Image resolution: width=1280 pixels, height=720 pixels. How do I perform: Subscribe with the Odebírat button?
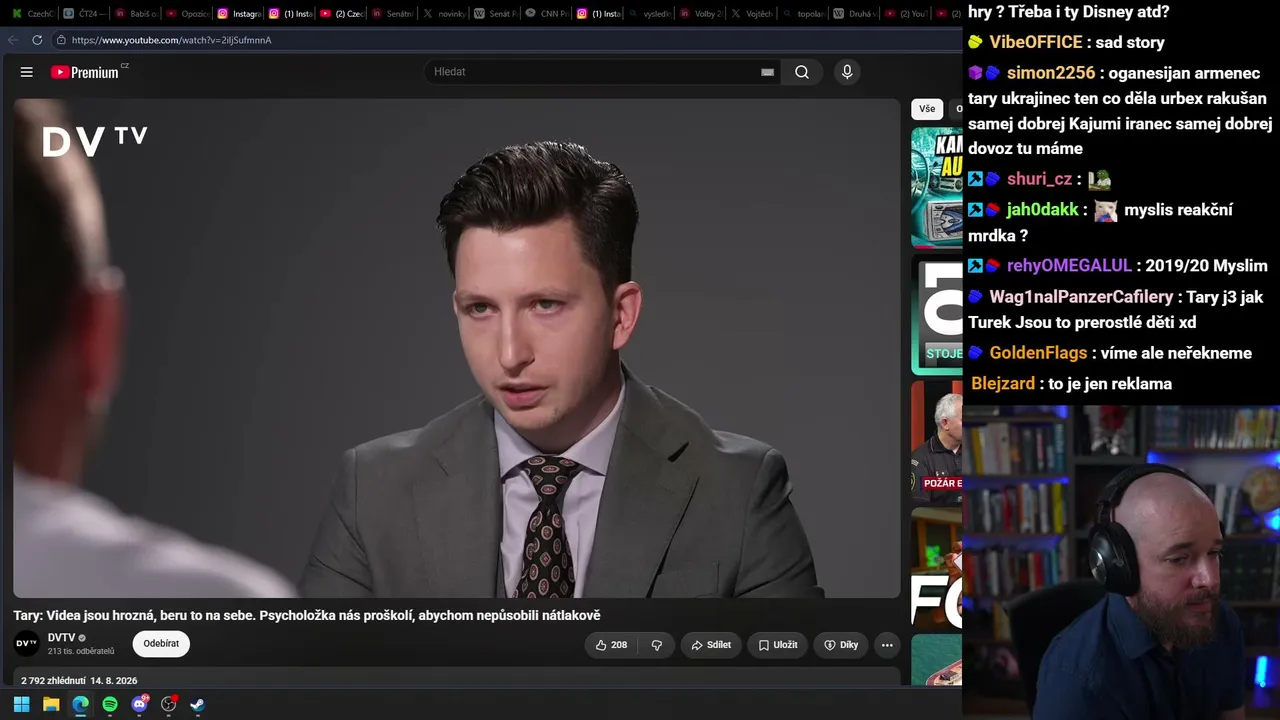pyautogui.click(x=161, y=644)
